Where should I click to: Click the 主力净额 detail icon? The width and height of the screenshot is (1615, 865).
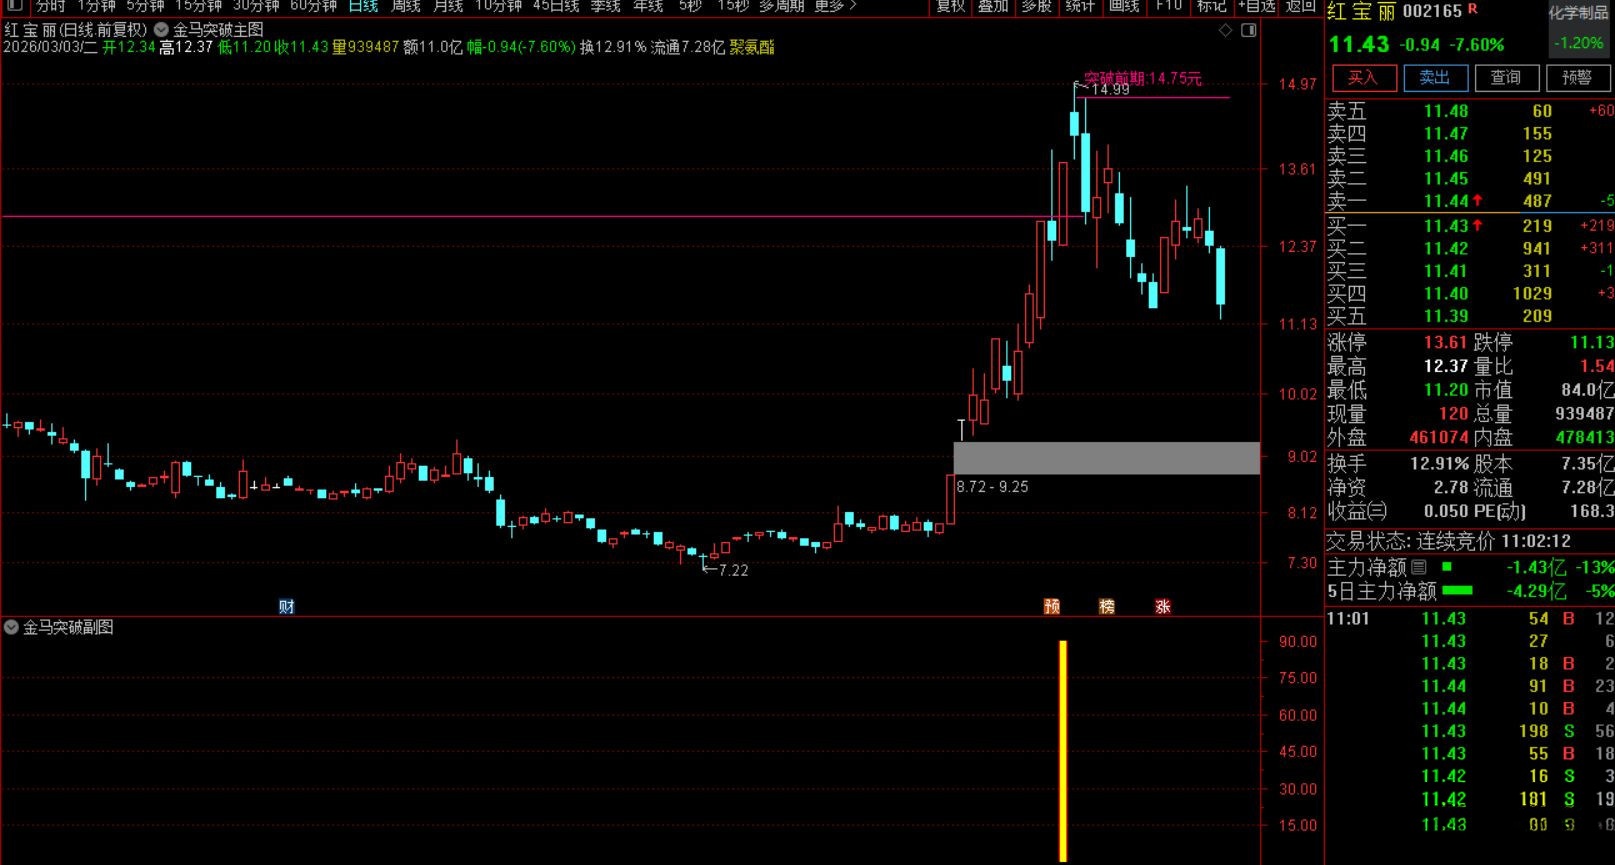tap(1418, 567)
